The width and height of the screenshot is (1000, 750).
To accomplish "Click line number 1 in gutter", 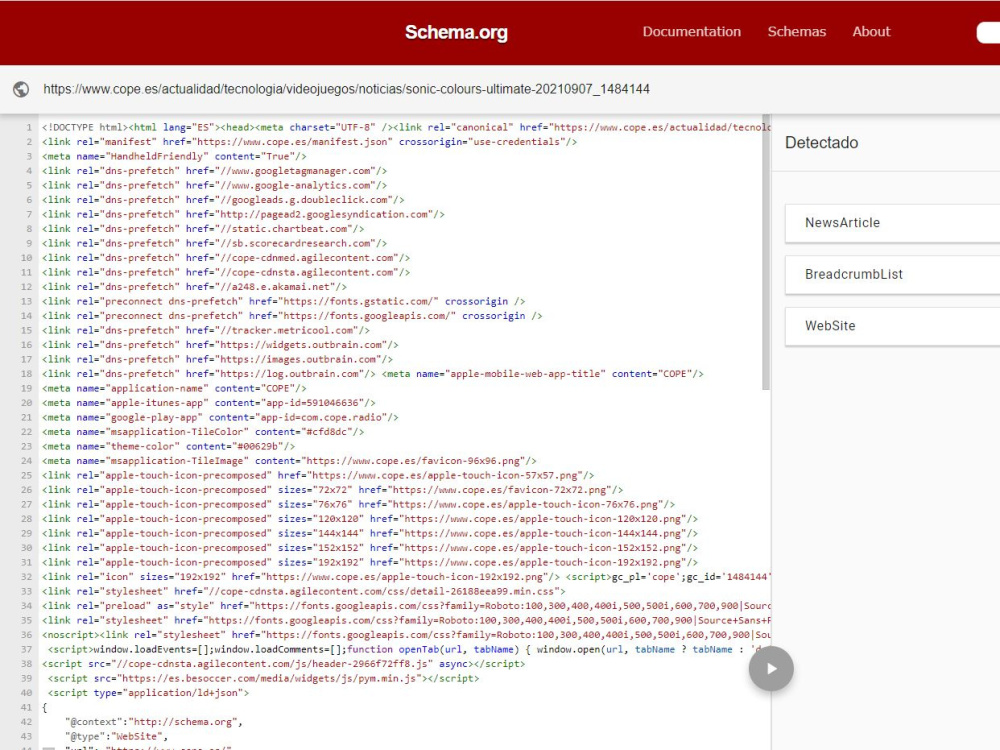I will (29, 128).
